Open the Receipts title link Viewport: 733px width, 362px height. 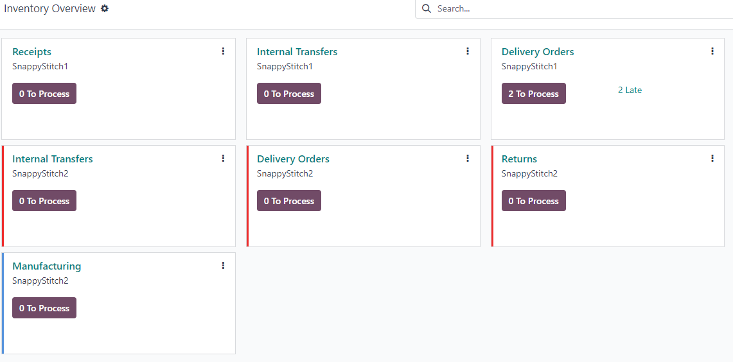coord(32,51)
